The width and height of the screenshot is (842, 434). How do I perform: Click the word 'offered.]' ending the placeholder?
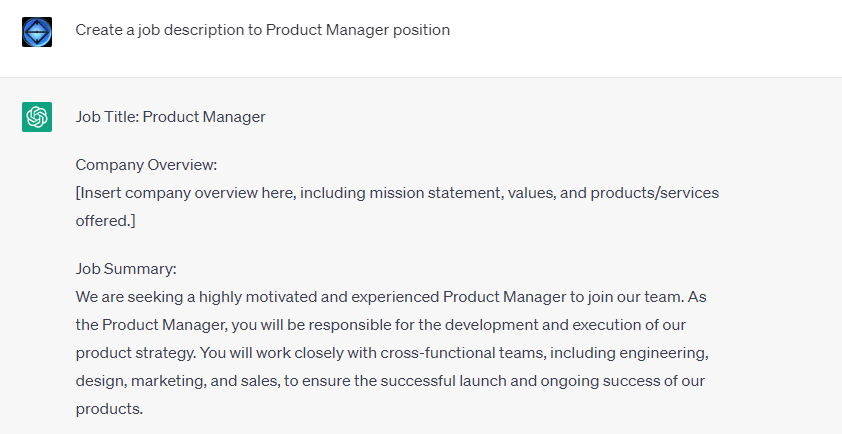point(105,220)
